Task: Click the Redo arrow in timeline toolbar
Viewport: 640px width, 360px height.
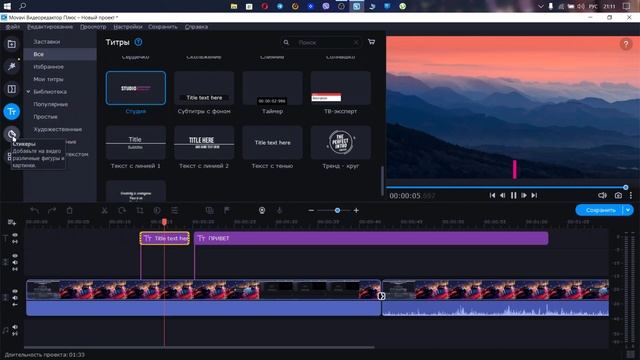Action: pos(52,210)
